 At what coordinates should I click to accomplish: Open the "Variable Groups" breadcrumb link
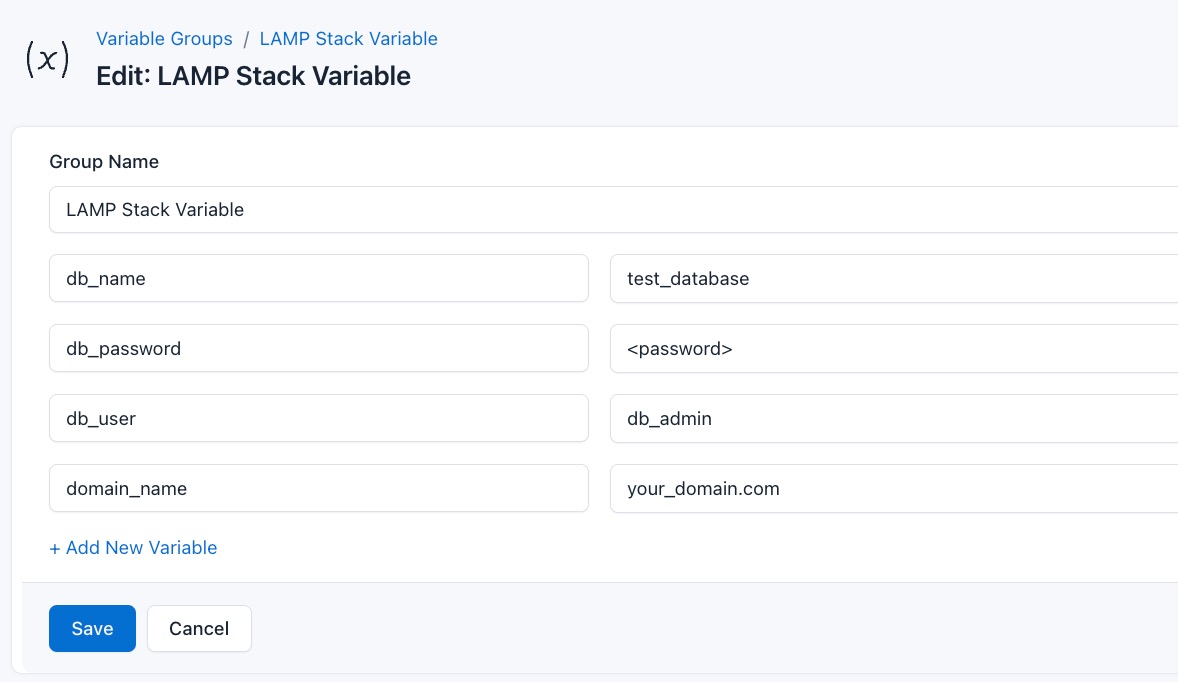click(x=164, y=39)
